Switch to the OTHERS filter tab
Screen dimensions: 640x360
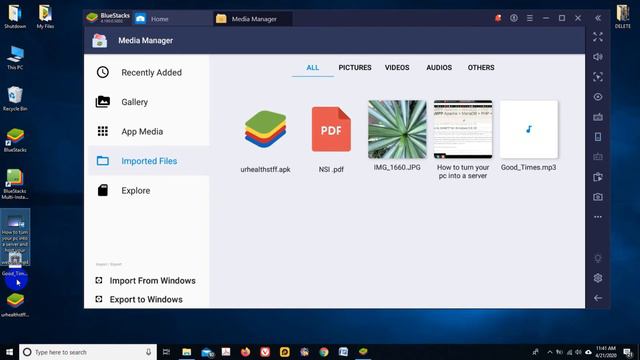coord(481,68)
